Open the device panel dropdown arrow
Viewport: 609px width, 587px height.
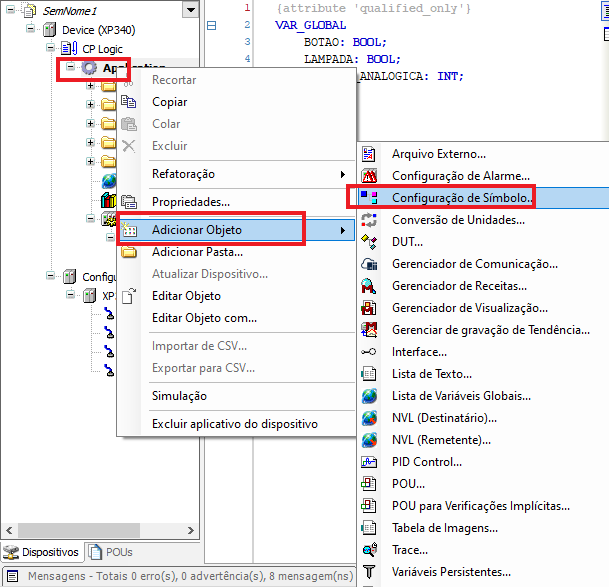[x=190, y=10]
